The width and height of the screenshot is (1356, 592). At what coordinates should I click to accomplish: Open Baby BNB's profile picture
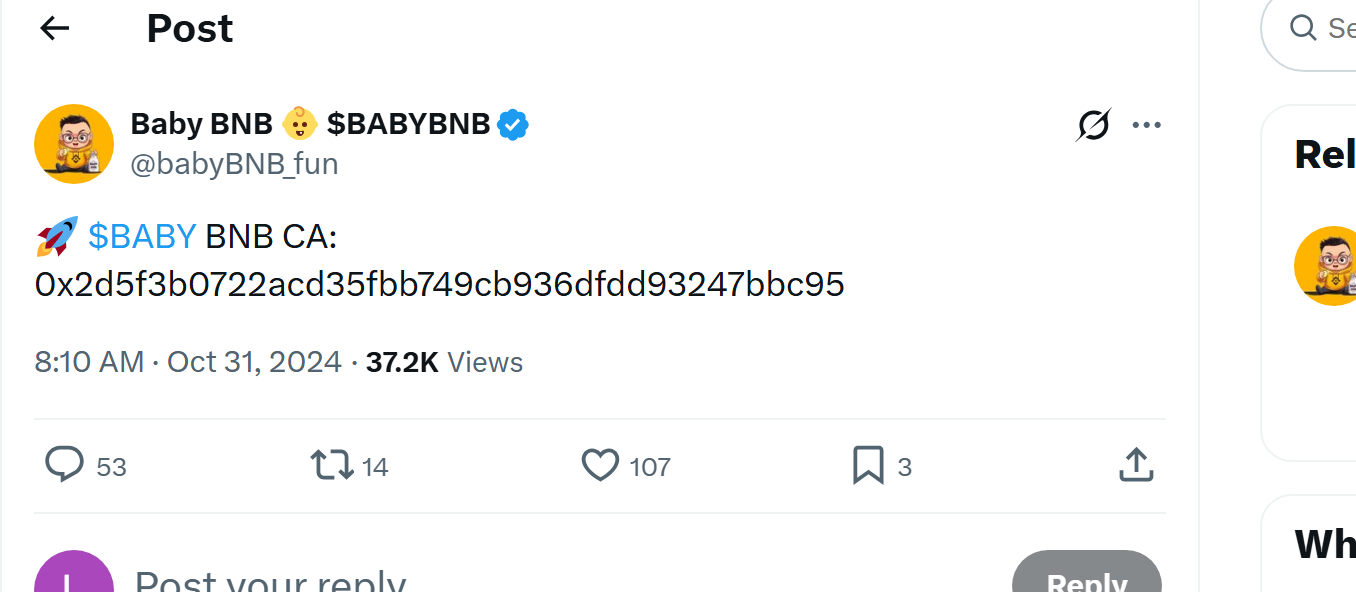[74, 143]
